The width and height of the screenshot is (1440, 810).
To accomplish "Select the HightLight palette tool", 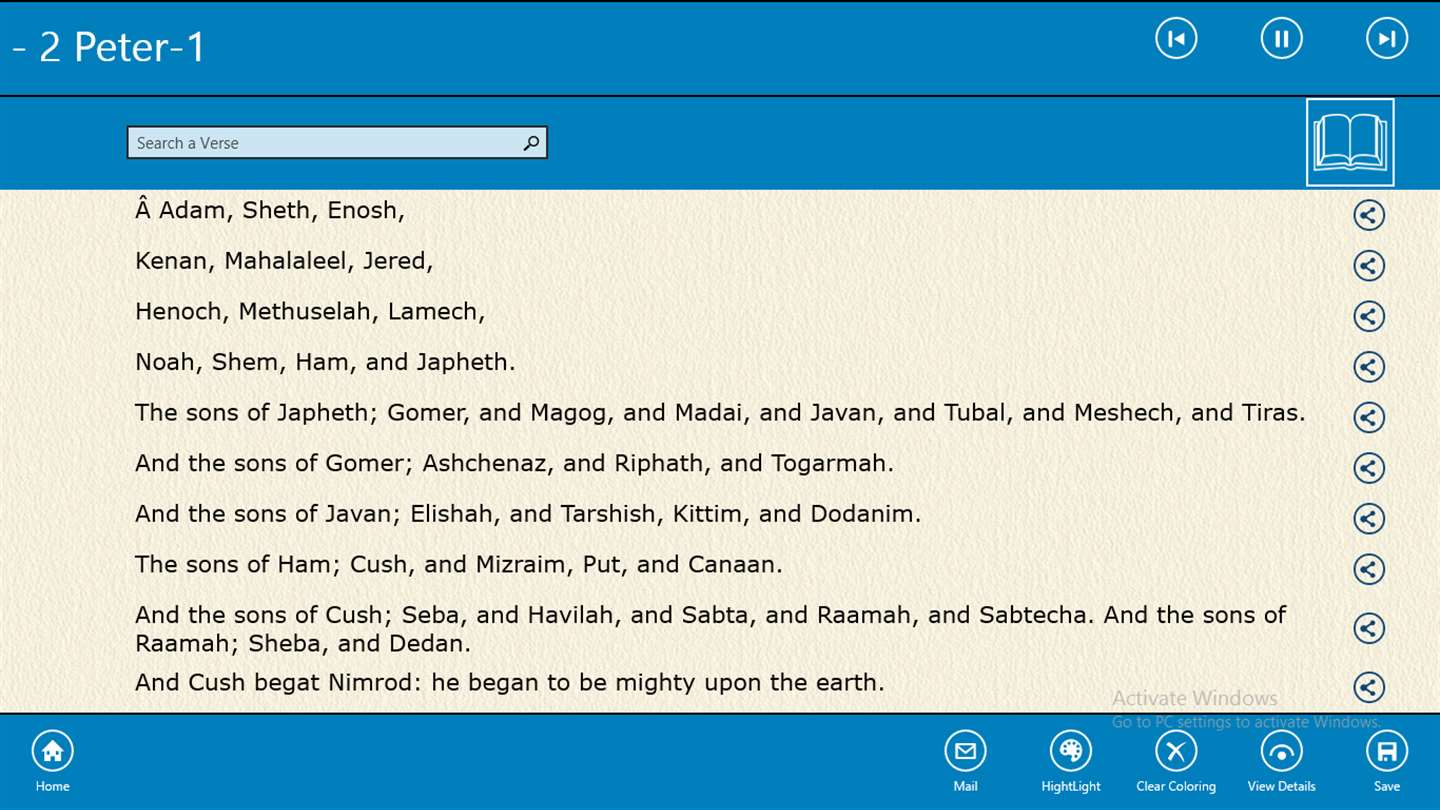I will pos(1071,761).
